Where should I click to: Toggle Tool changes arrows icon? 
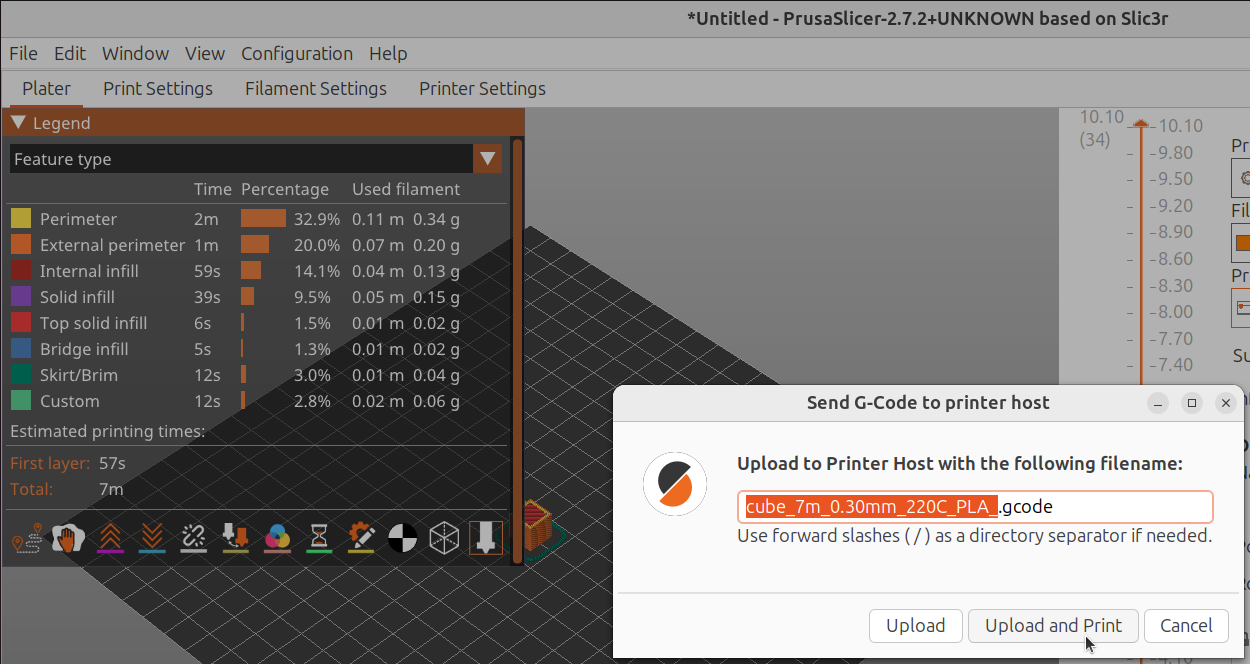tap(235, 539)
